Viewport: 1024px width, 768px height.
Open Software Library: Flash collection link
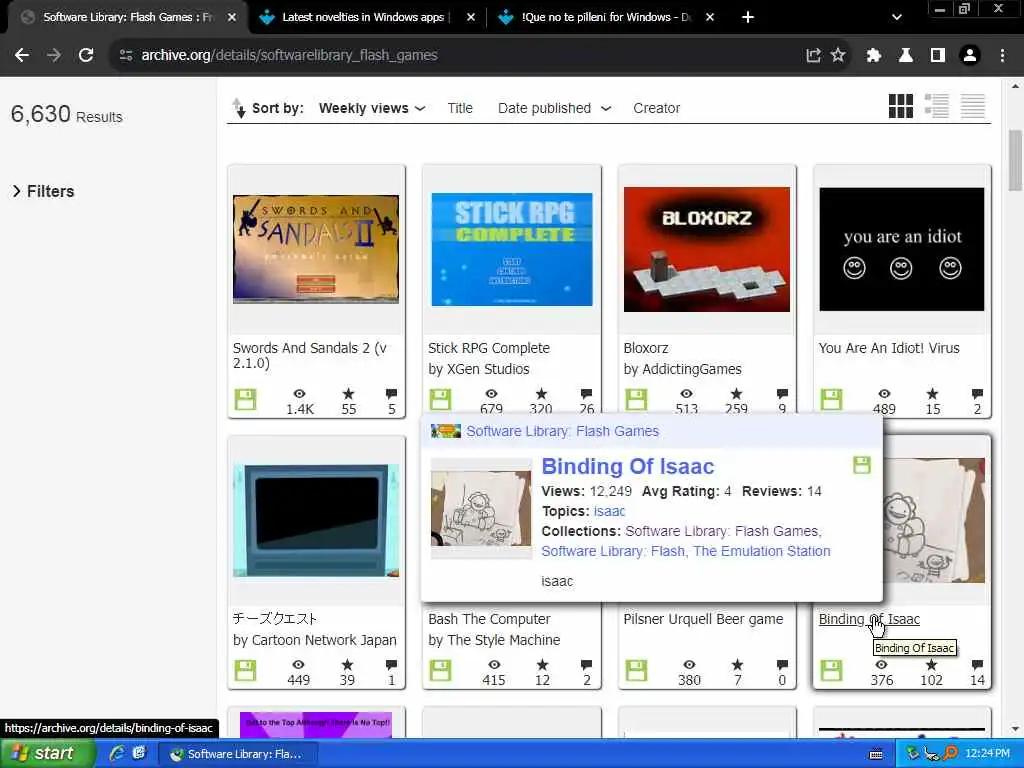point(613,551)
